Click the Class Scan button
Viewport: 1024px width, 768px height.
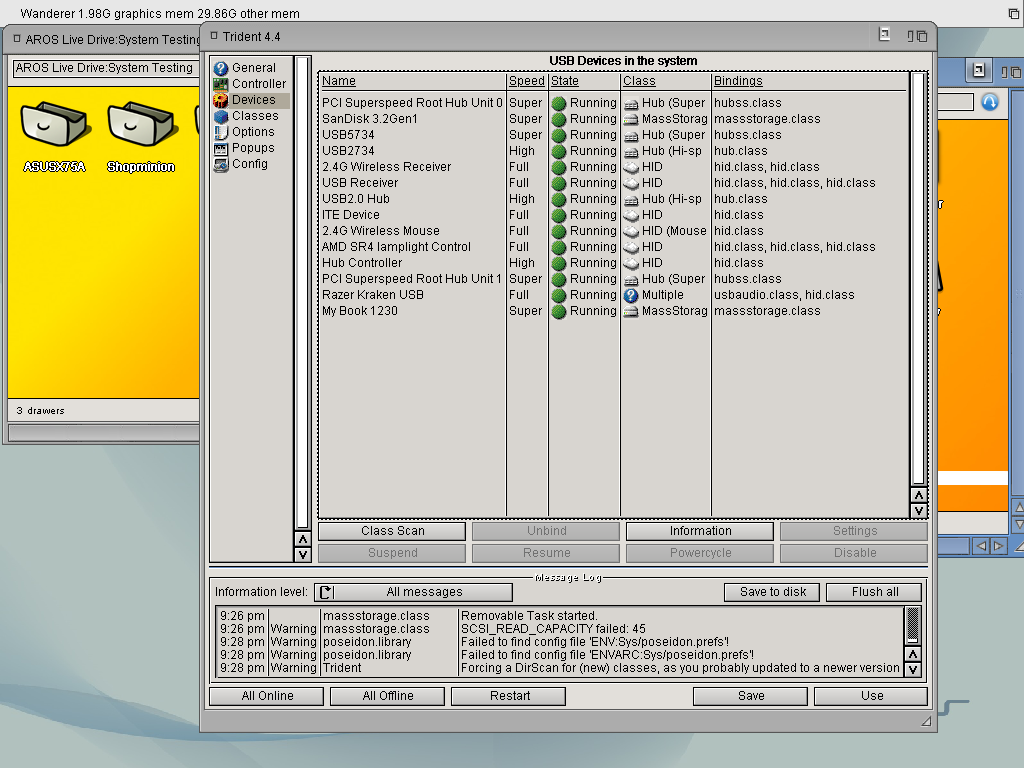tap(392, 531)
